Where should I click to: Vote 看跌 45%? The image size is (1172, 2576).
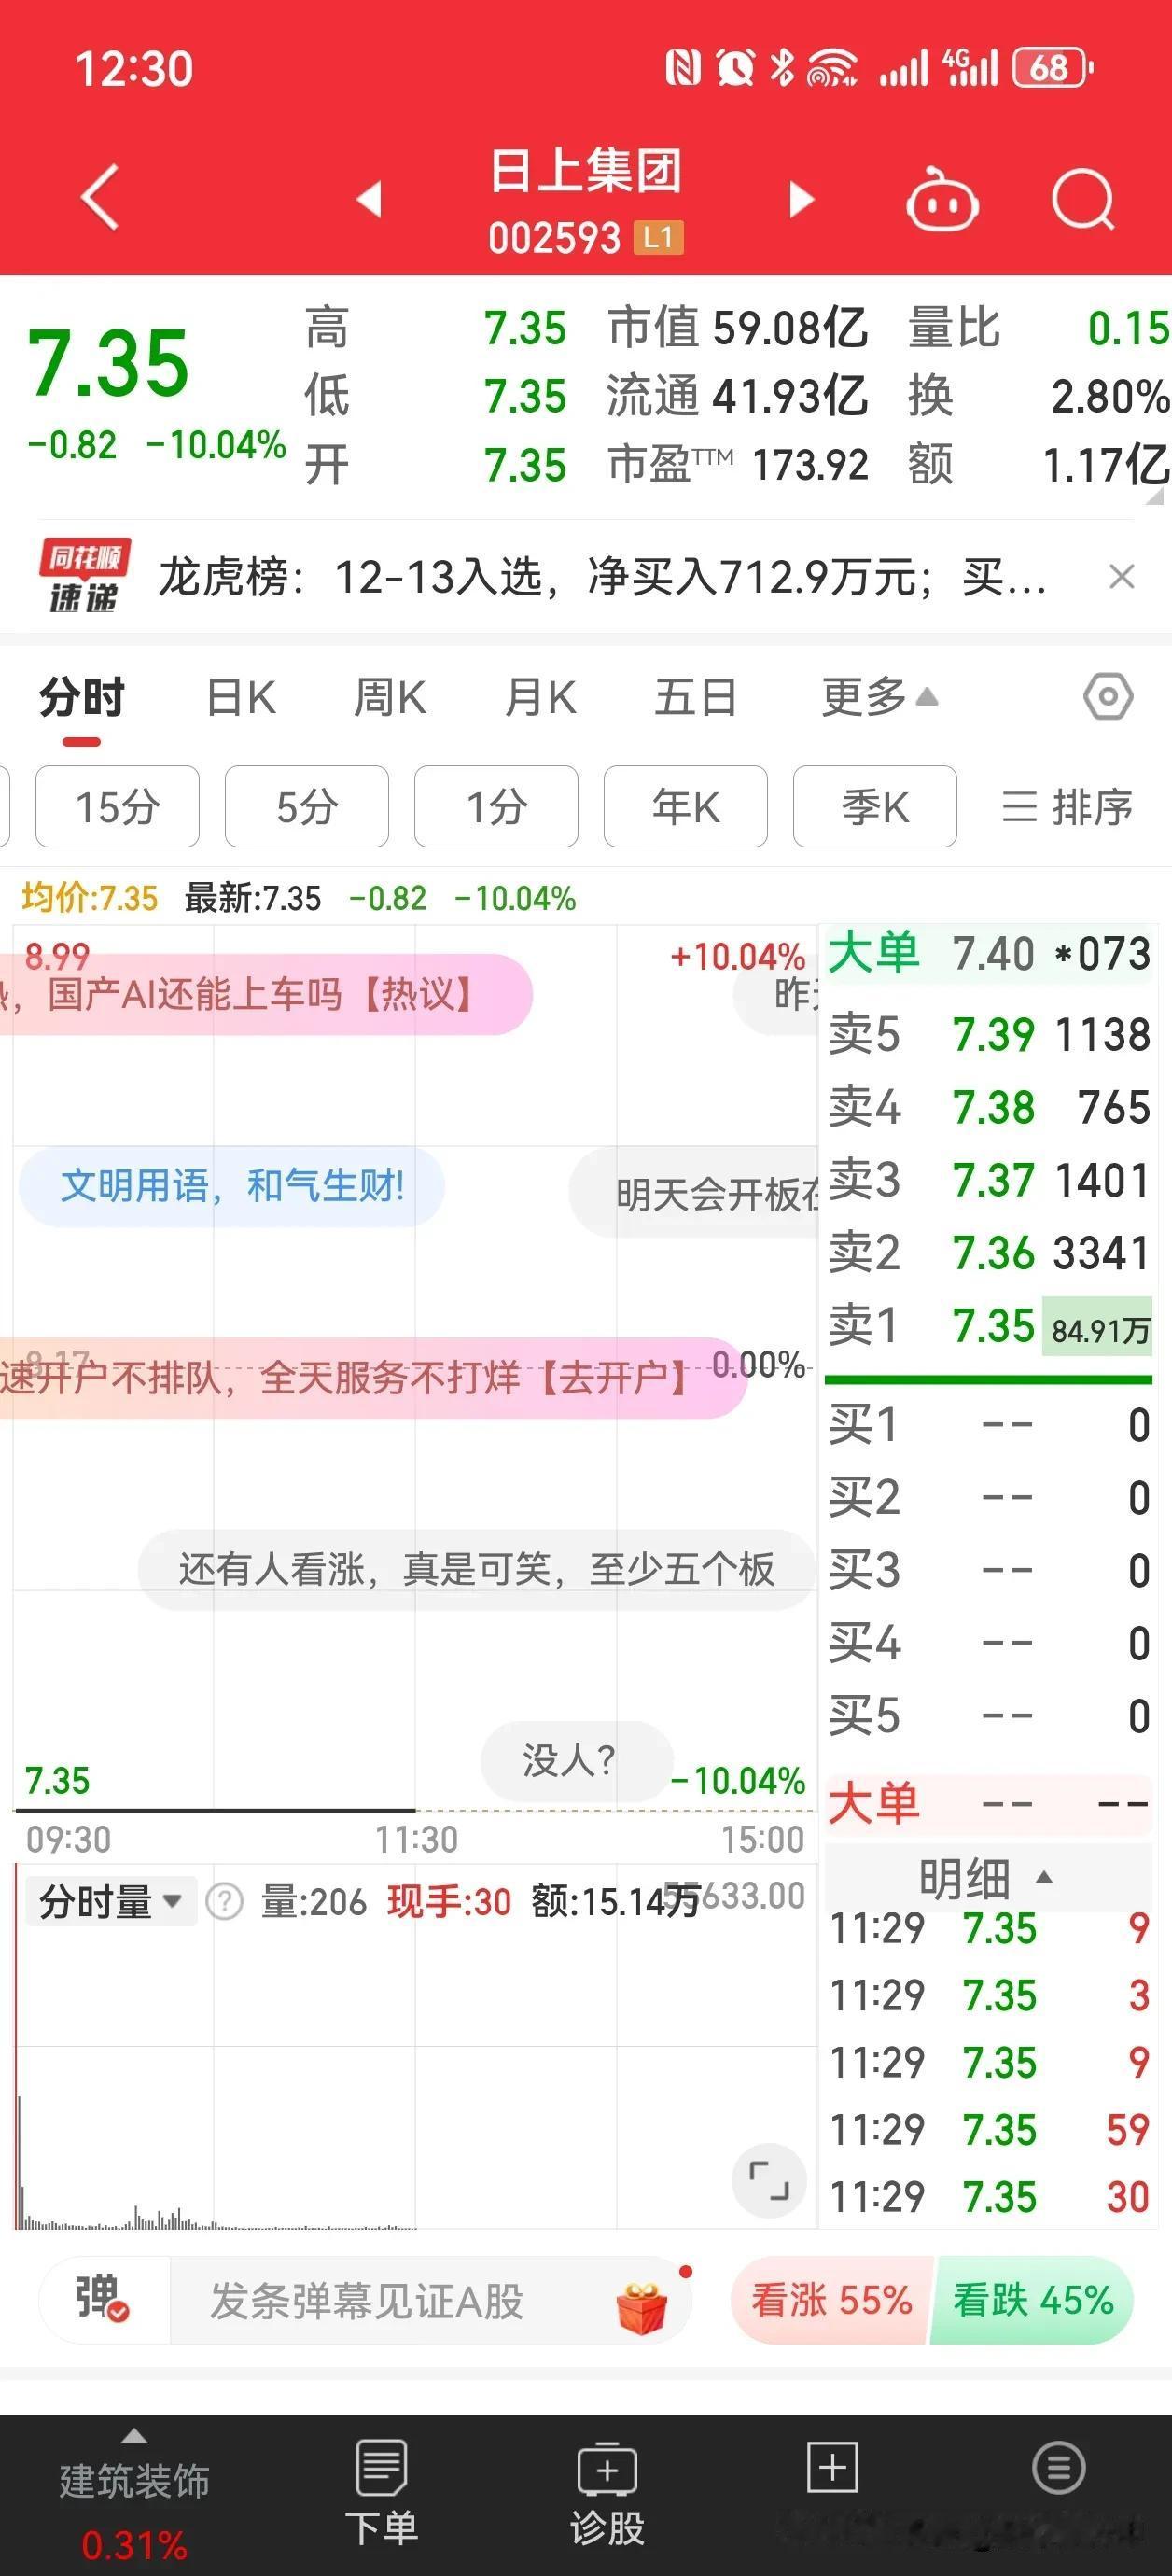click(1033, 2300)
